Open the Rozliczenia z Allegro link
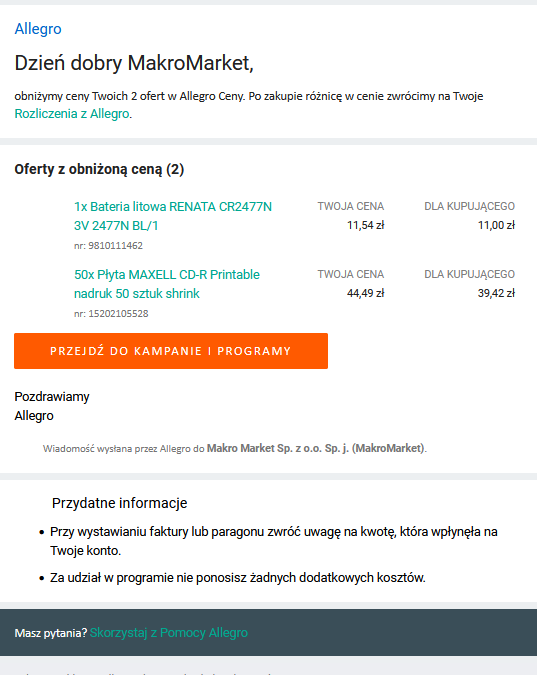537x675 pixels. click(72, 114)
